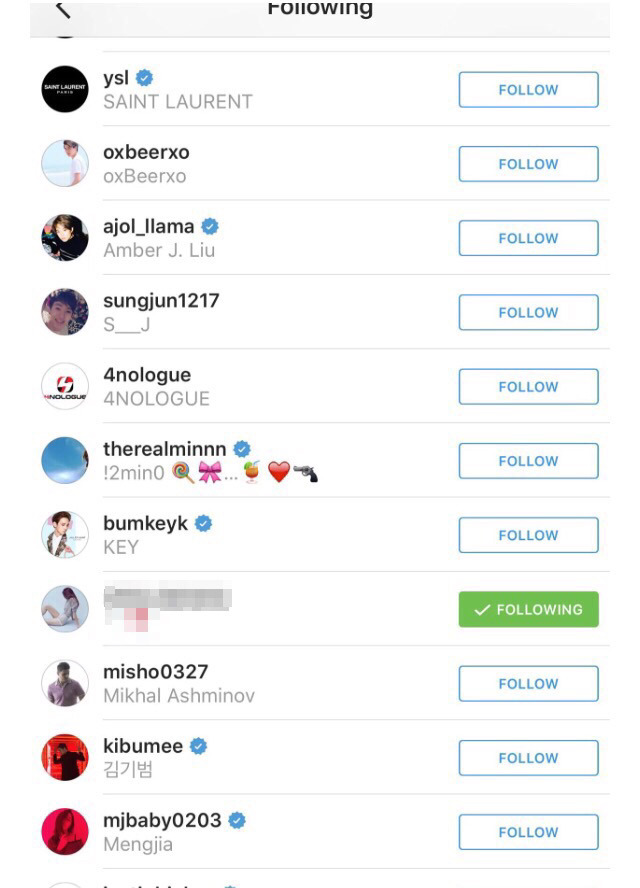Image resolution: width=640 pixels, height=888 pixels.
Task: Follow sungjun1217 with its Follow button
Action: pos(528,312)
